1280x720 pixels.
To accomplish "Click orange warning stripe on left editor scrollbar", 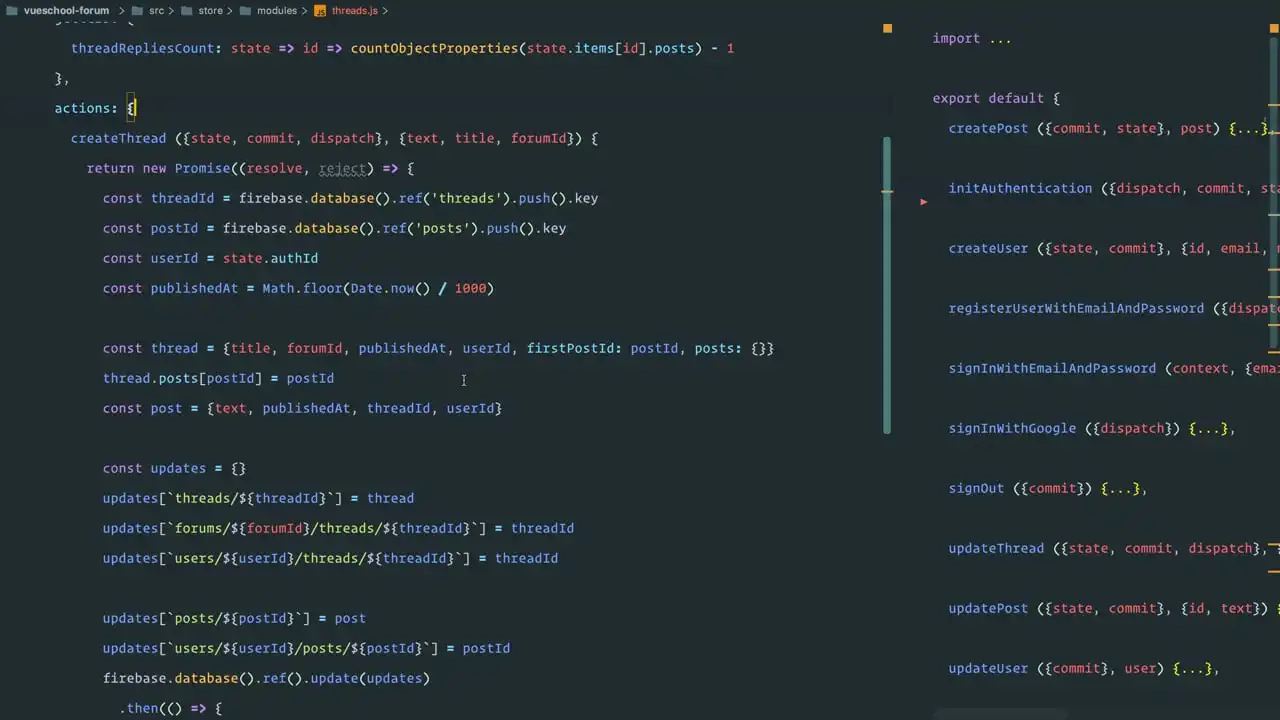I will tap(886, 190).
